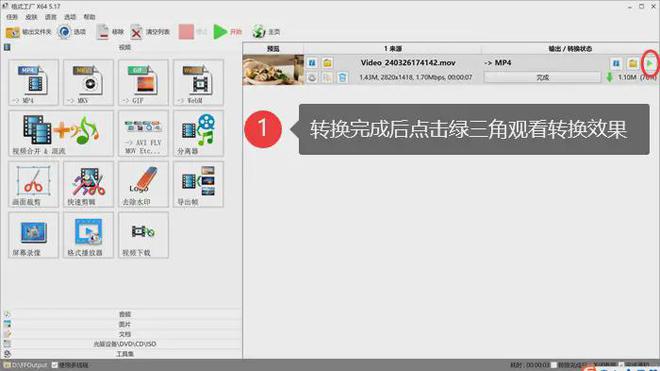Click the file name Video_240326174142.mov
660x371 pixels.
click(408, 63)
